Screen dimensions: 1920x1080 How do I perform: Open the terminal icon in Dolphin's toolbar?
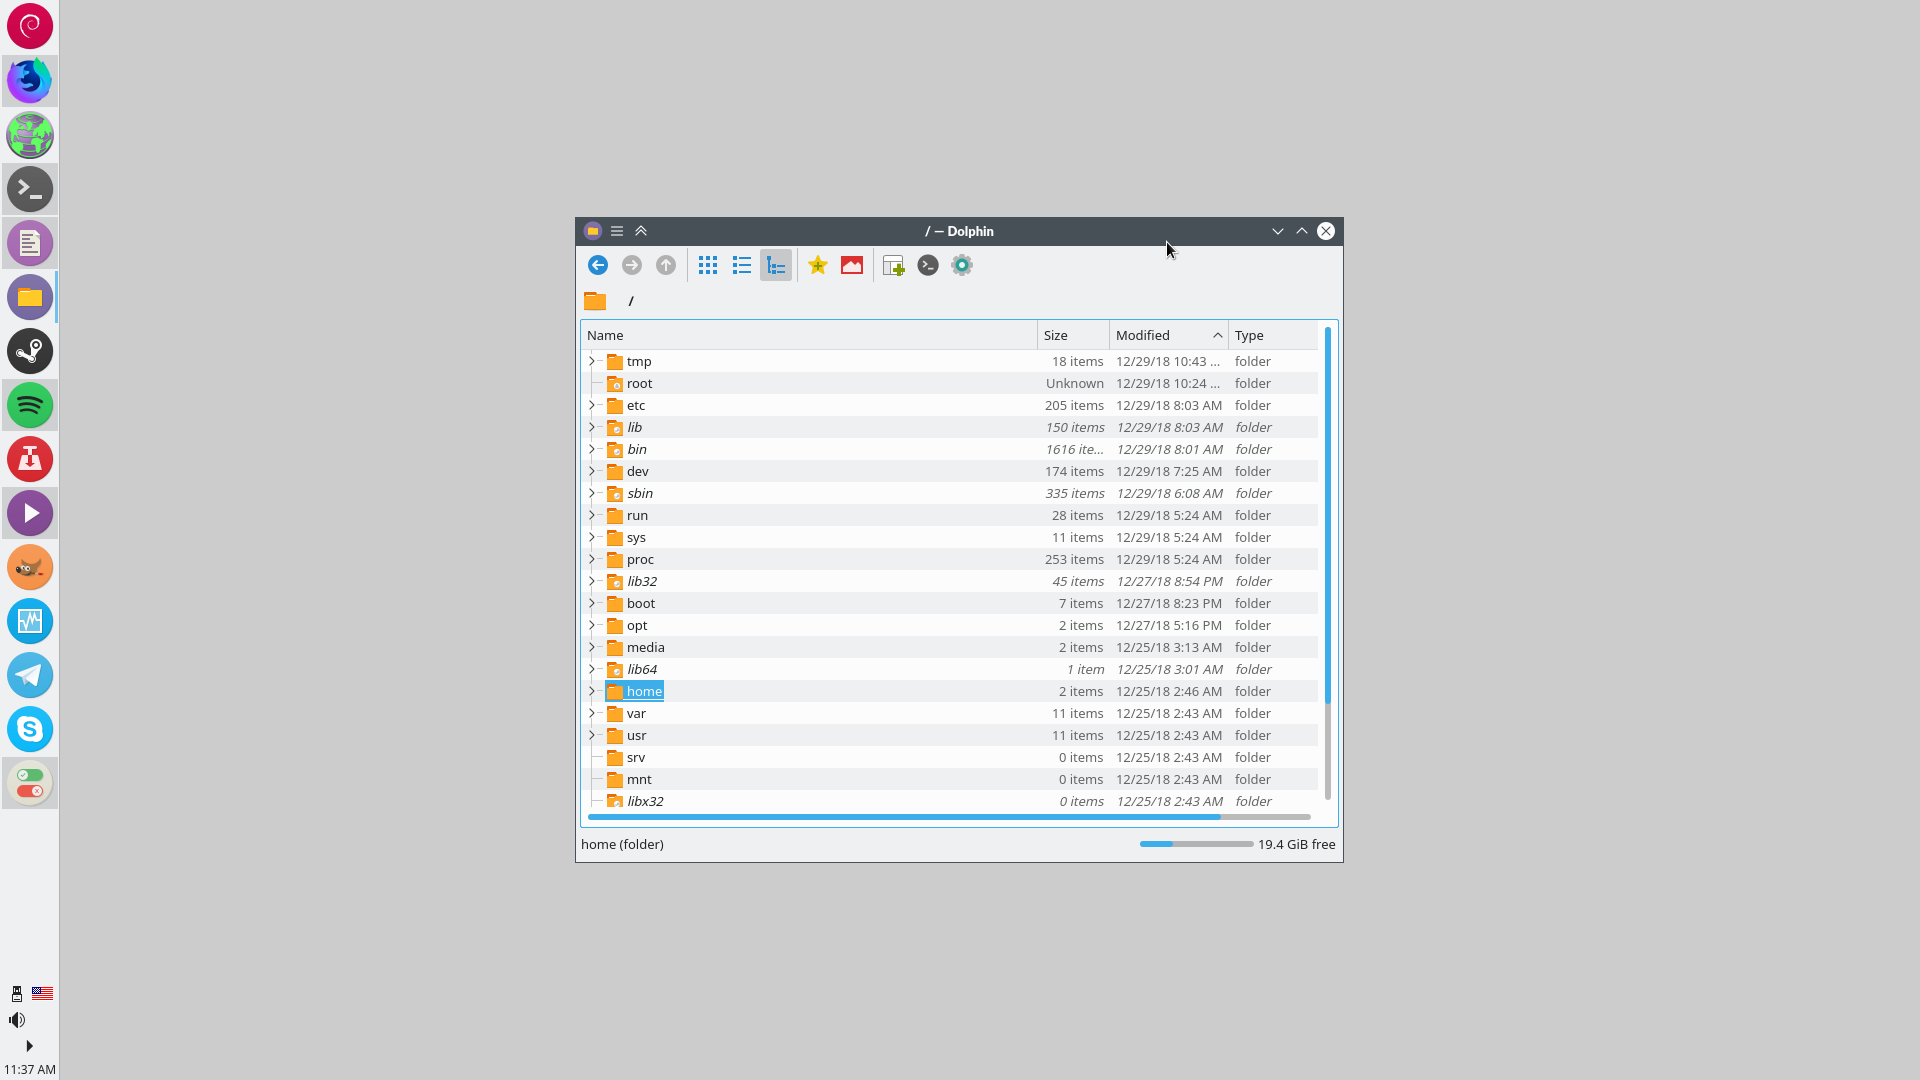[928, 265]
